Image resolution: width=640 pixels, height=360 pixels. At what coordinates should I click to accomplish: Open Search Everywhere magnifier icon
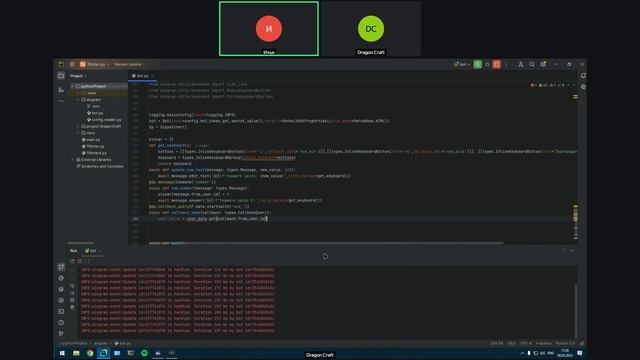(532, 64)
